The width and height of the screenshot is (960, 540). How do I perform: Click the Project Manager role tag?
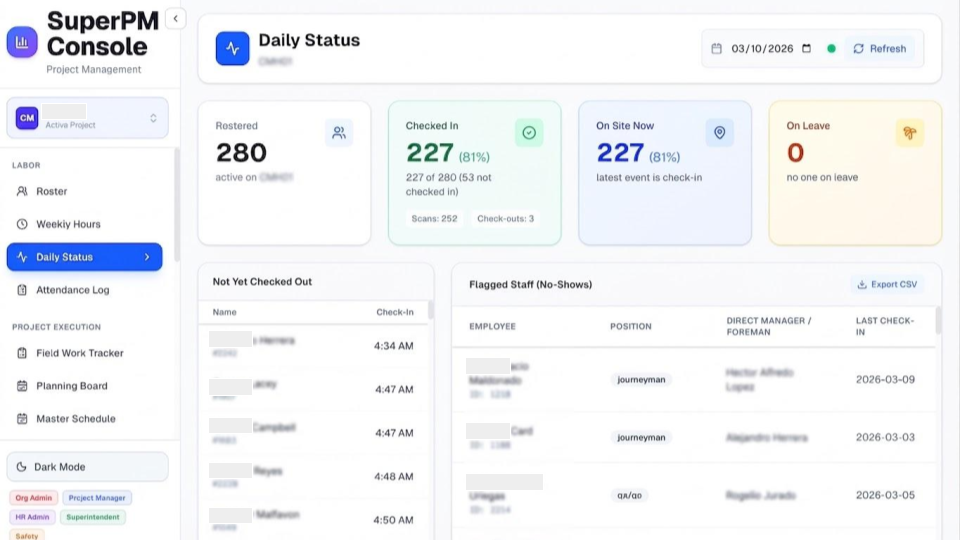(x=97, y=498)
